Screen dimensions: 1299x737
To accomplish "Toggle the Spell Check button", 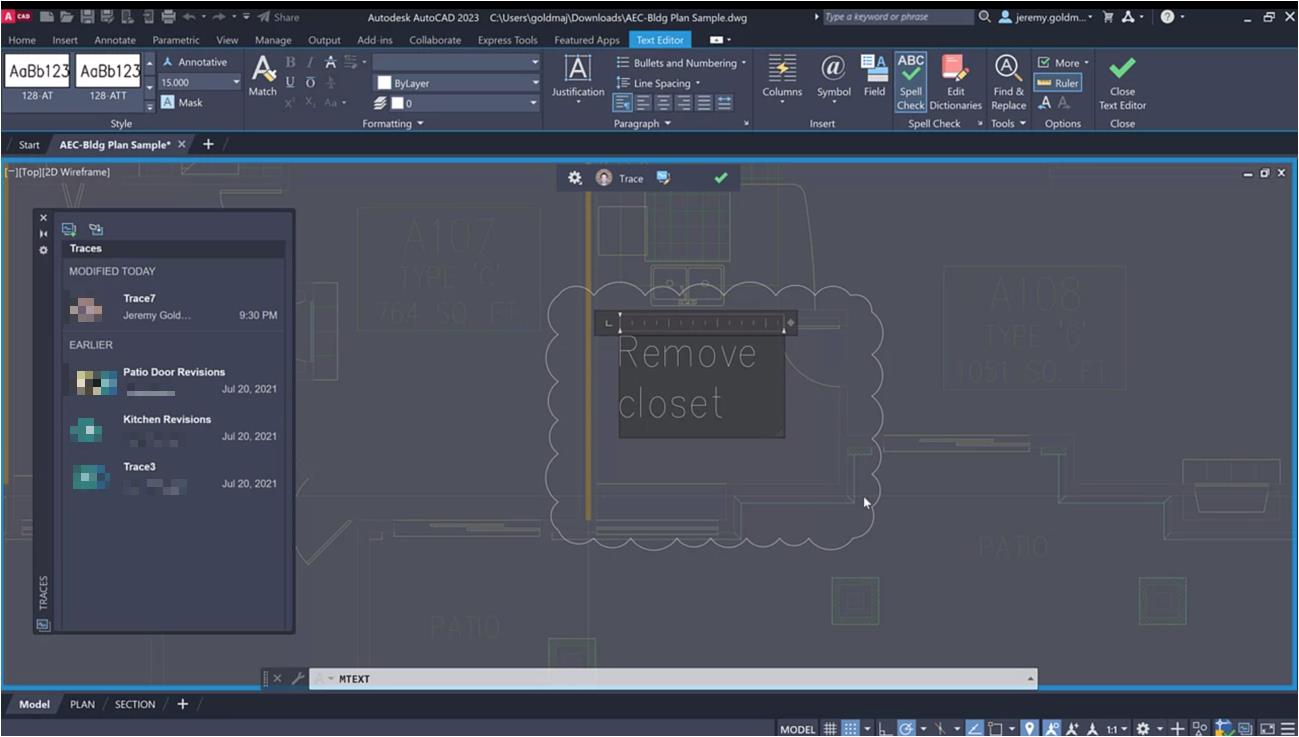I will click(x=911, y=83).
